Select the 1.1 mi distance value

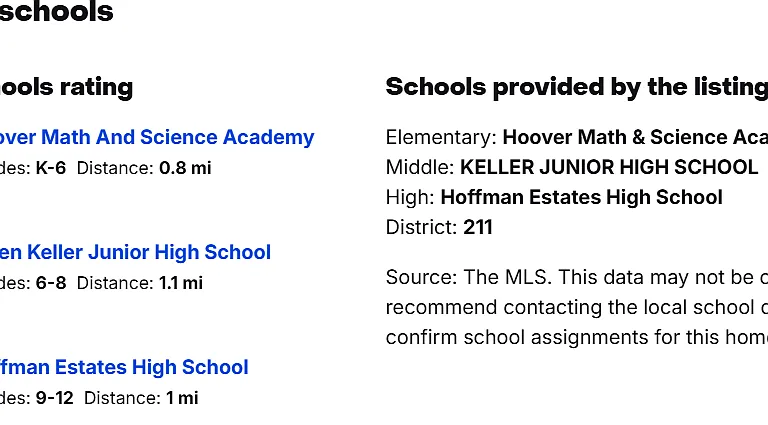click(181, 283)
